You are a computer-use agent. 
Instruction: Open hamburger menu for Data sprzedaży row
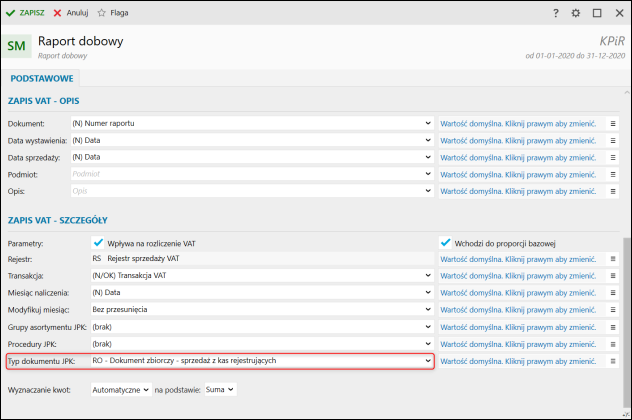[x=613, y=156]
